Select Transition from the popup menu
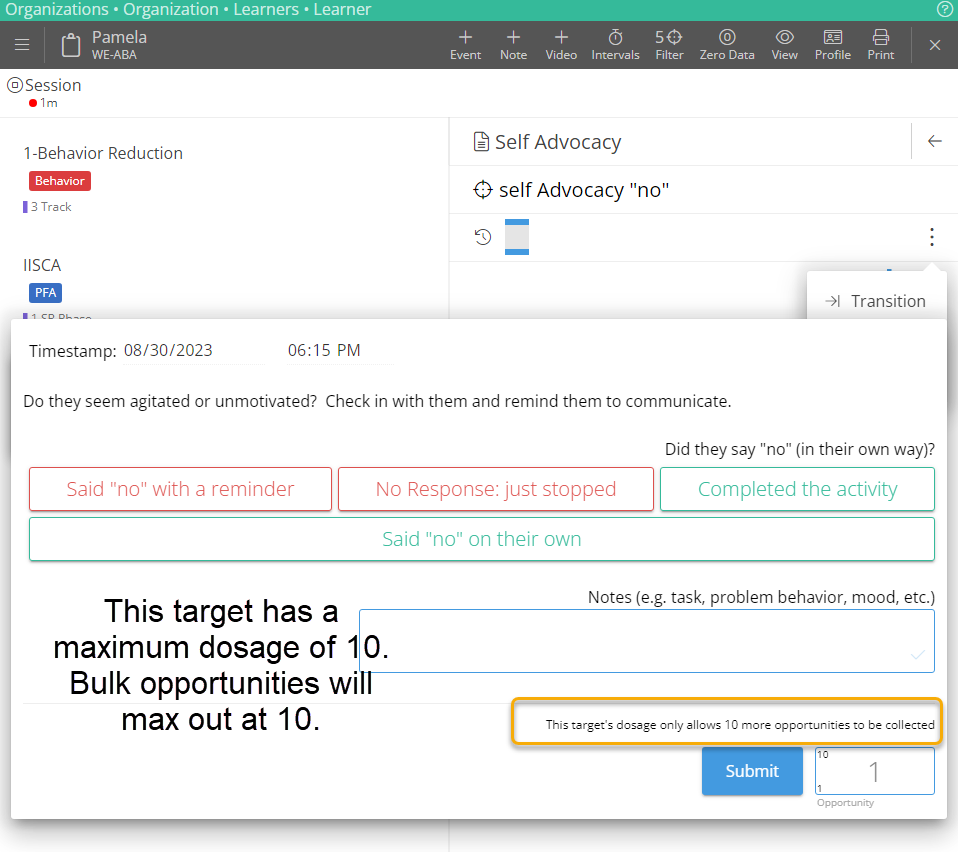The width and height of the screenshot is (958, 852). tap(876, 301)
